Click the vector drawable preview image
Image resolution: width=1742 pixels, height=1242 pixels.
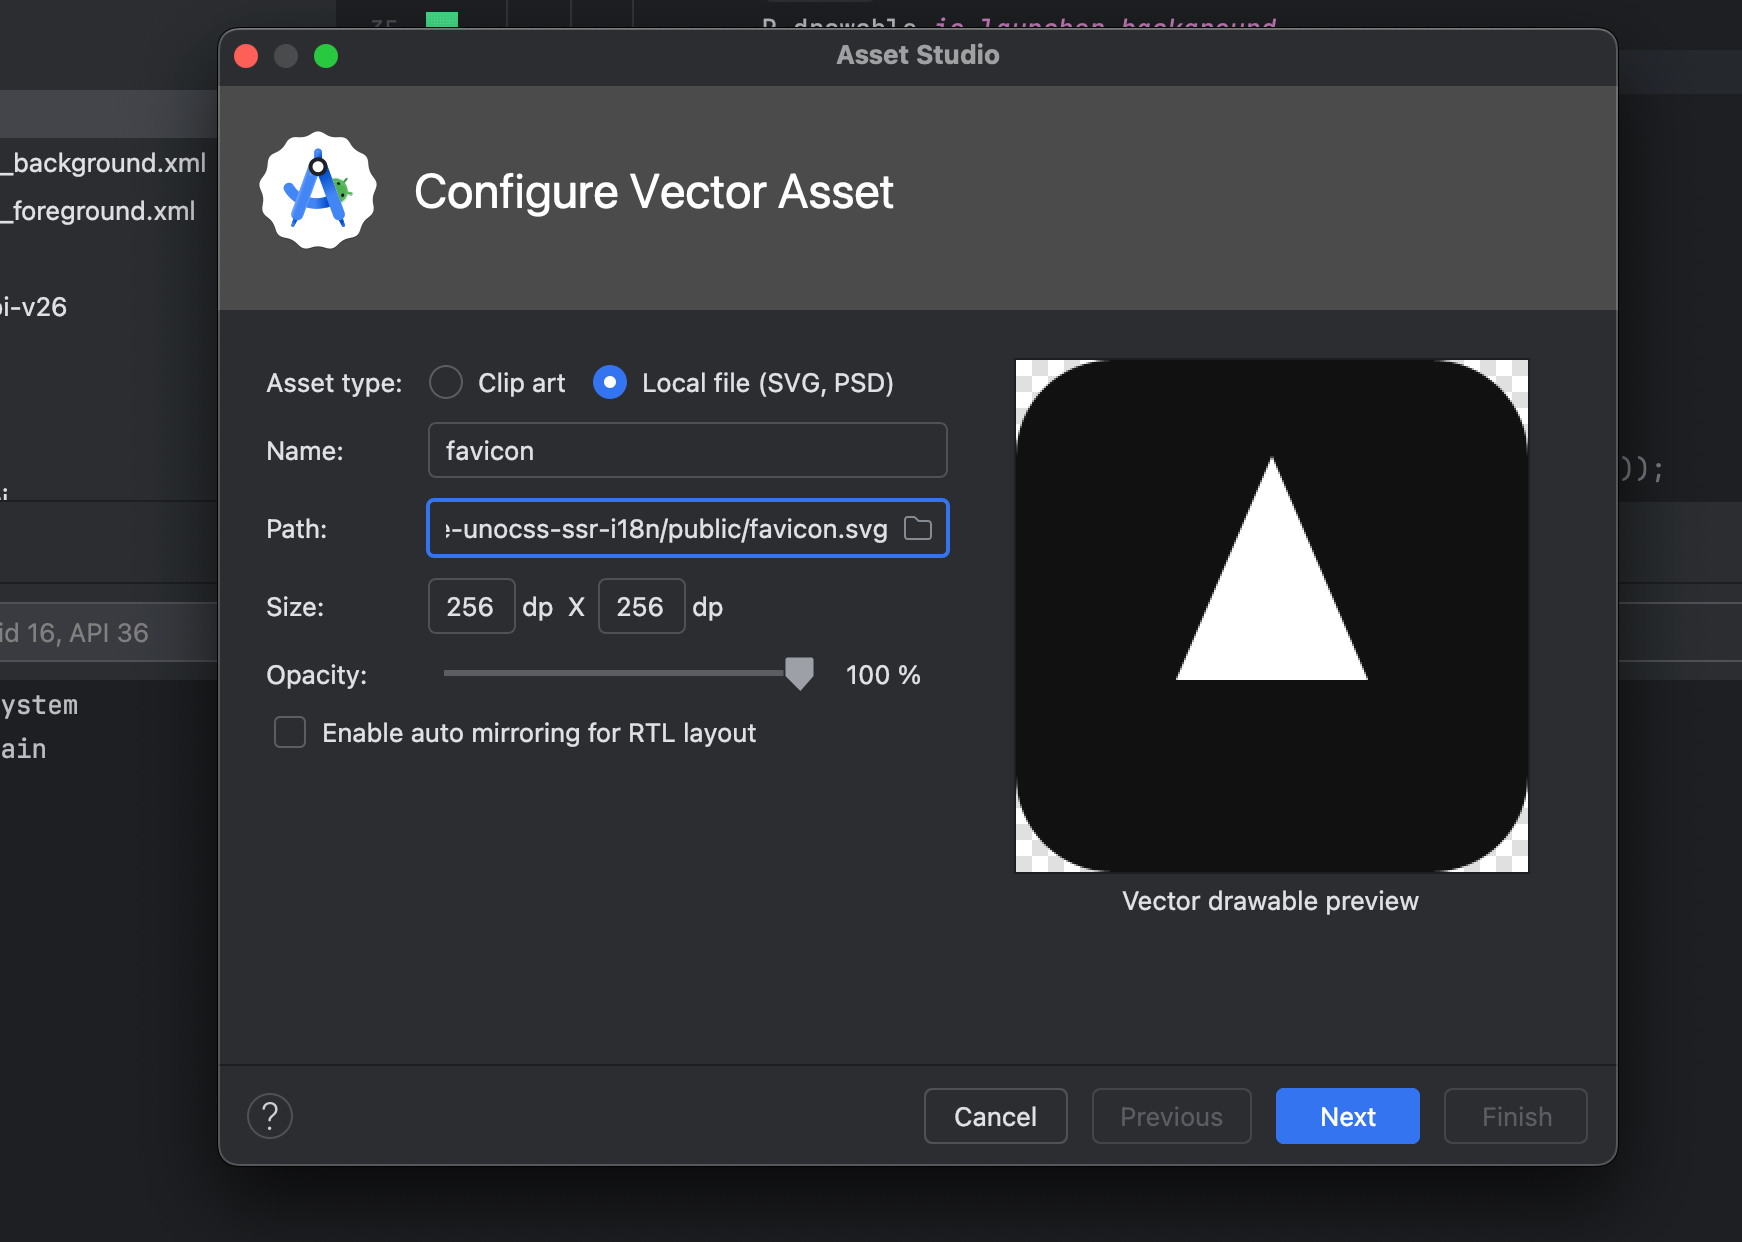coord(1271,616)
